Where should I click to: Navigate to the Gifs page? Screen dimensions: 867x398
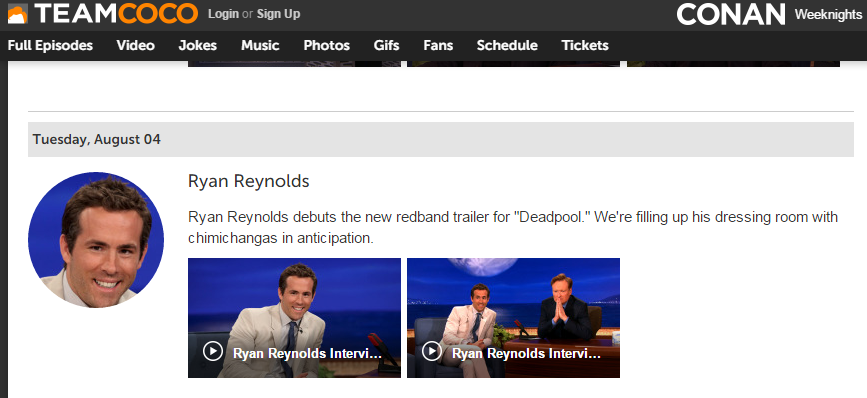click(386, 45)
